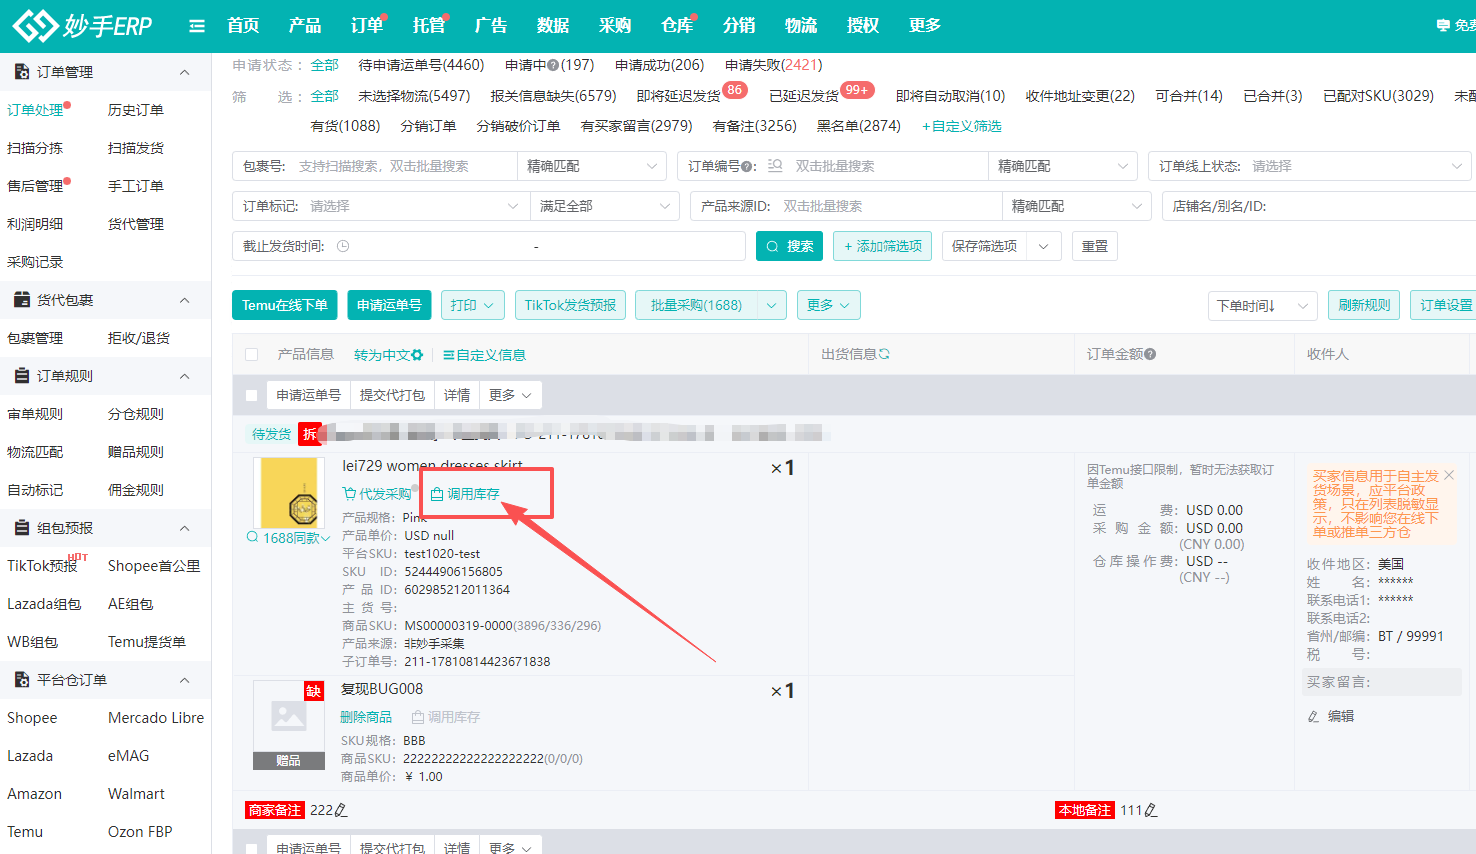Open 历史订单 in the sidebar
The height and width of the screenshot is (854, 1476).
click(x=136, y=110)
